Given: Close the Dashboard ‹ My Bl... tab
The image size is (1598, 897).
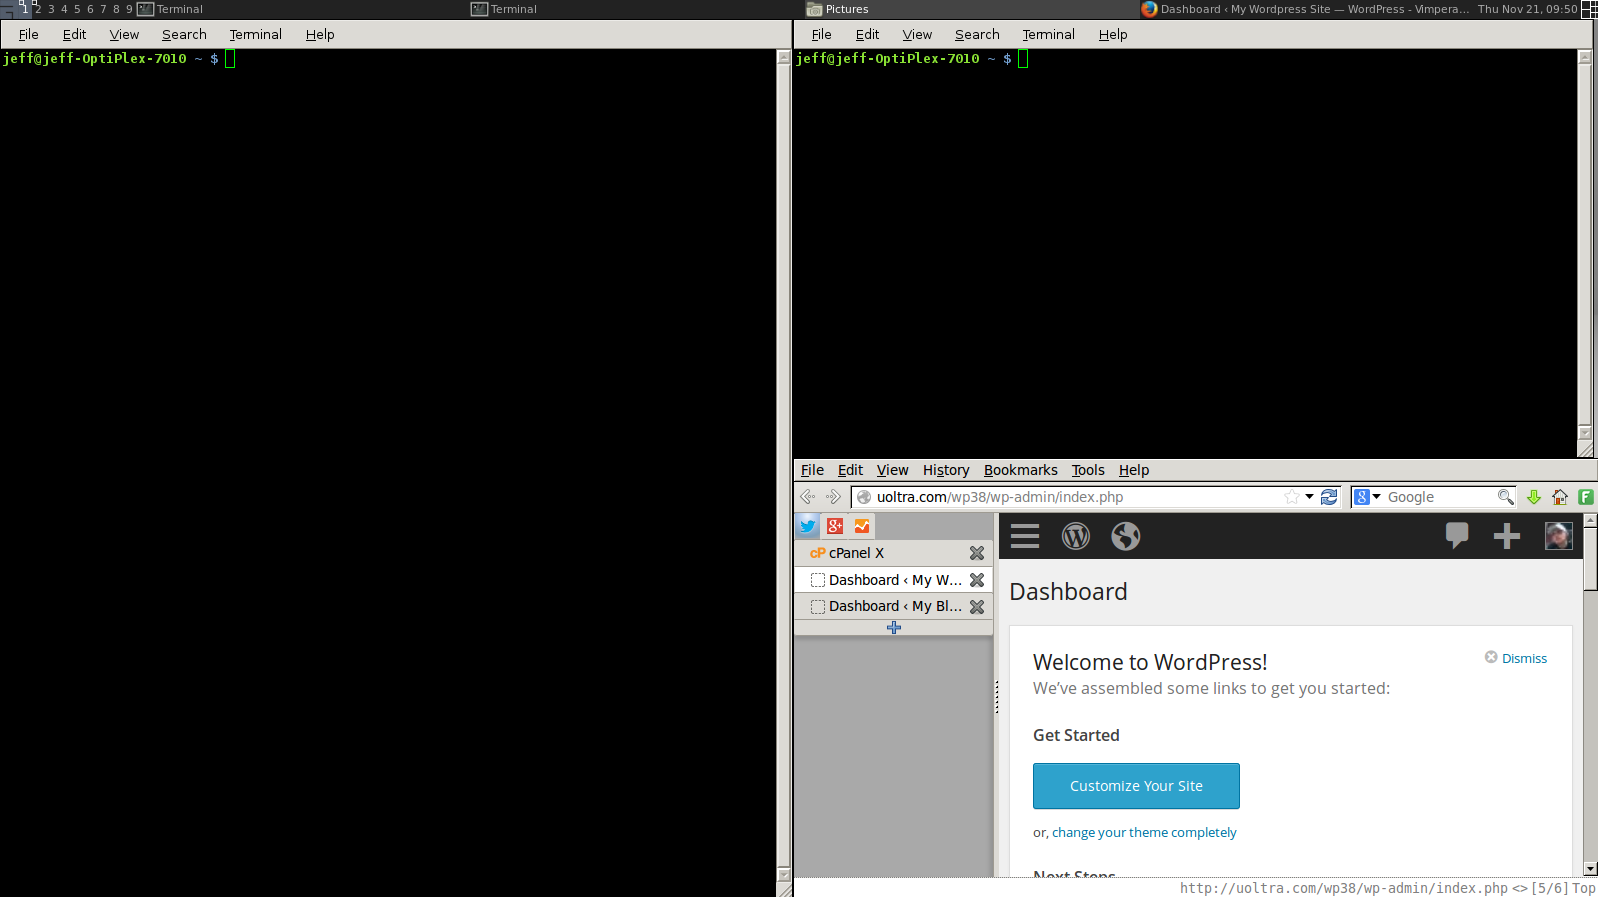Looking at the screenshot, I should pos(977,607).
